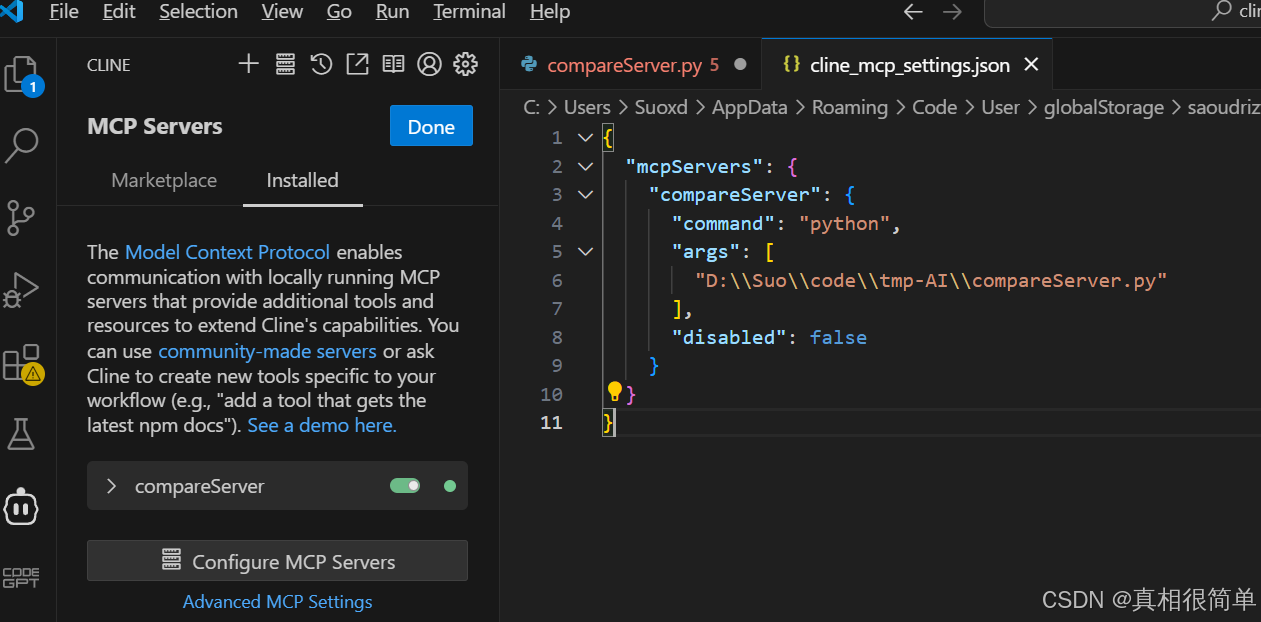
Task: Open Cline in editor popout icon
Action: (x=357, y=64)
